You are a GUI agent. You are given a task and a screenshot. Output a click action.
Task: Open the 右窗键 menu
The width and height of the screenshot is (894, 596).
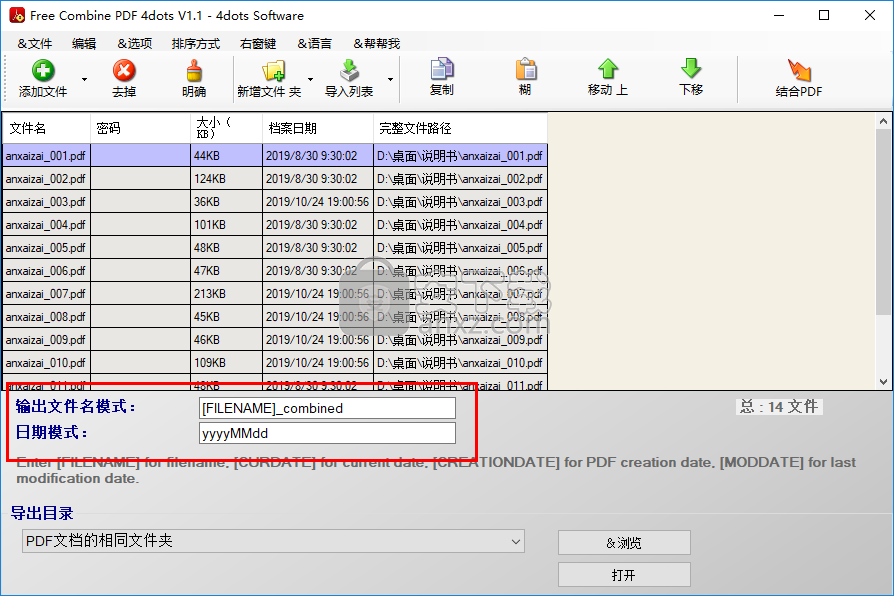pyautogui.click(x=258, y=43)
